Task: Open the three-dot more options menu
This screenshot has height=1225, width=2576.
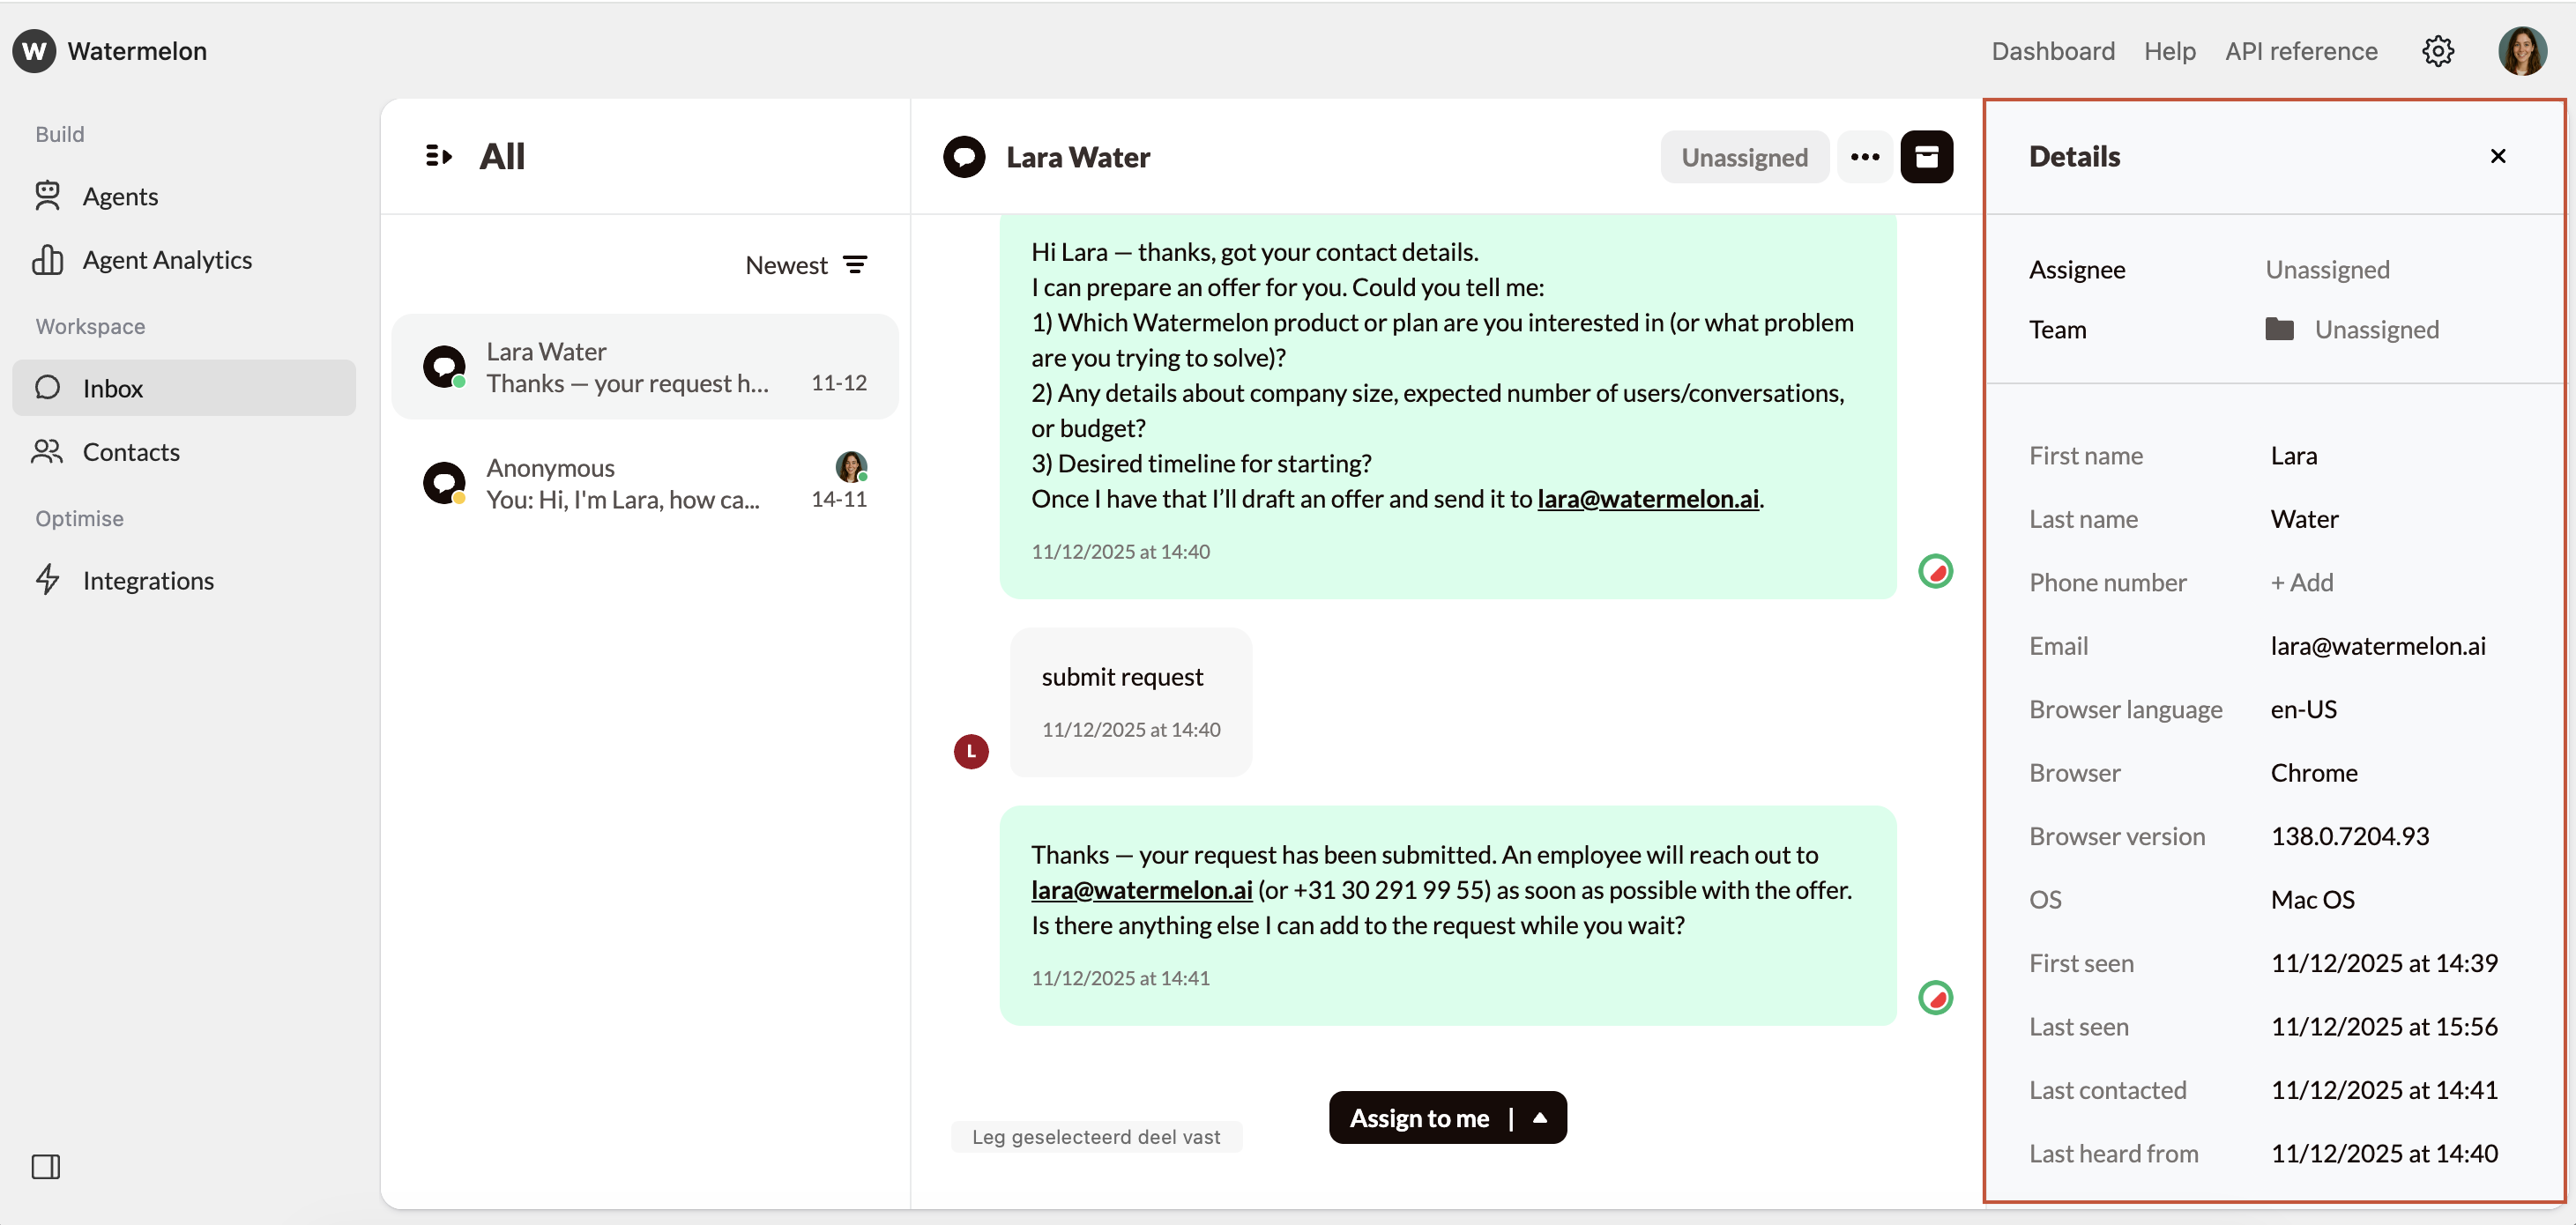Action: click(x=1864, y=157)
